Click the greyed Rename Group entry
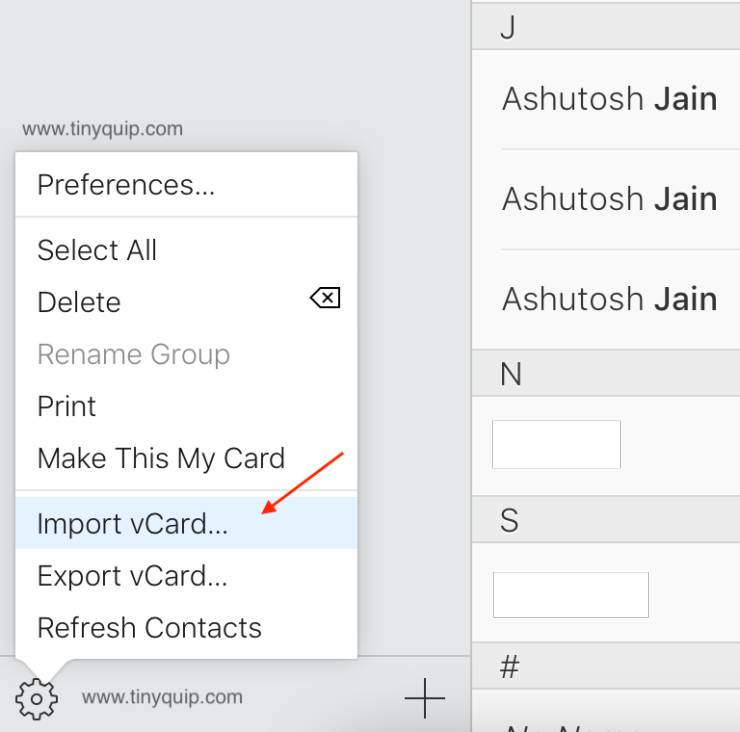The image size is (740, 732). 133,354
